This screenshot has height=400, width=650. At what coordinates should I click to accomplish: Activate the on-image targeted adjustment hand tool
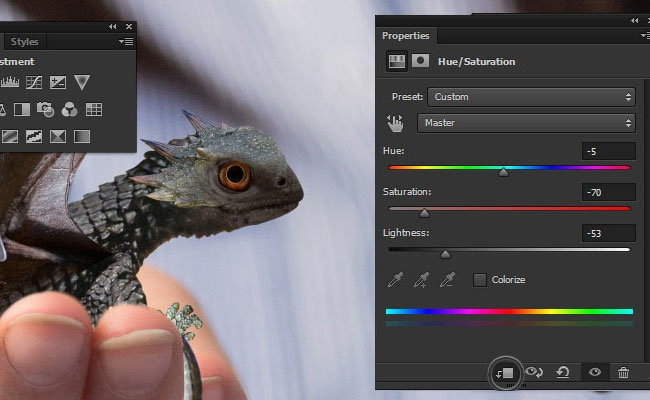point(395,124)
